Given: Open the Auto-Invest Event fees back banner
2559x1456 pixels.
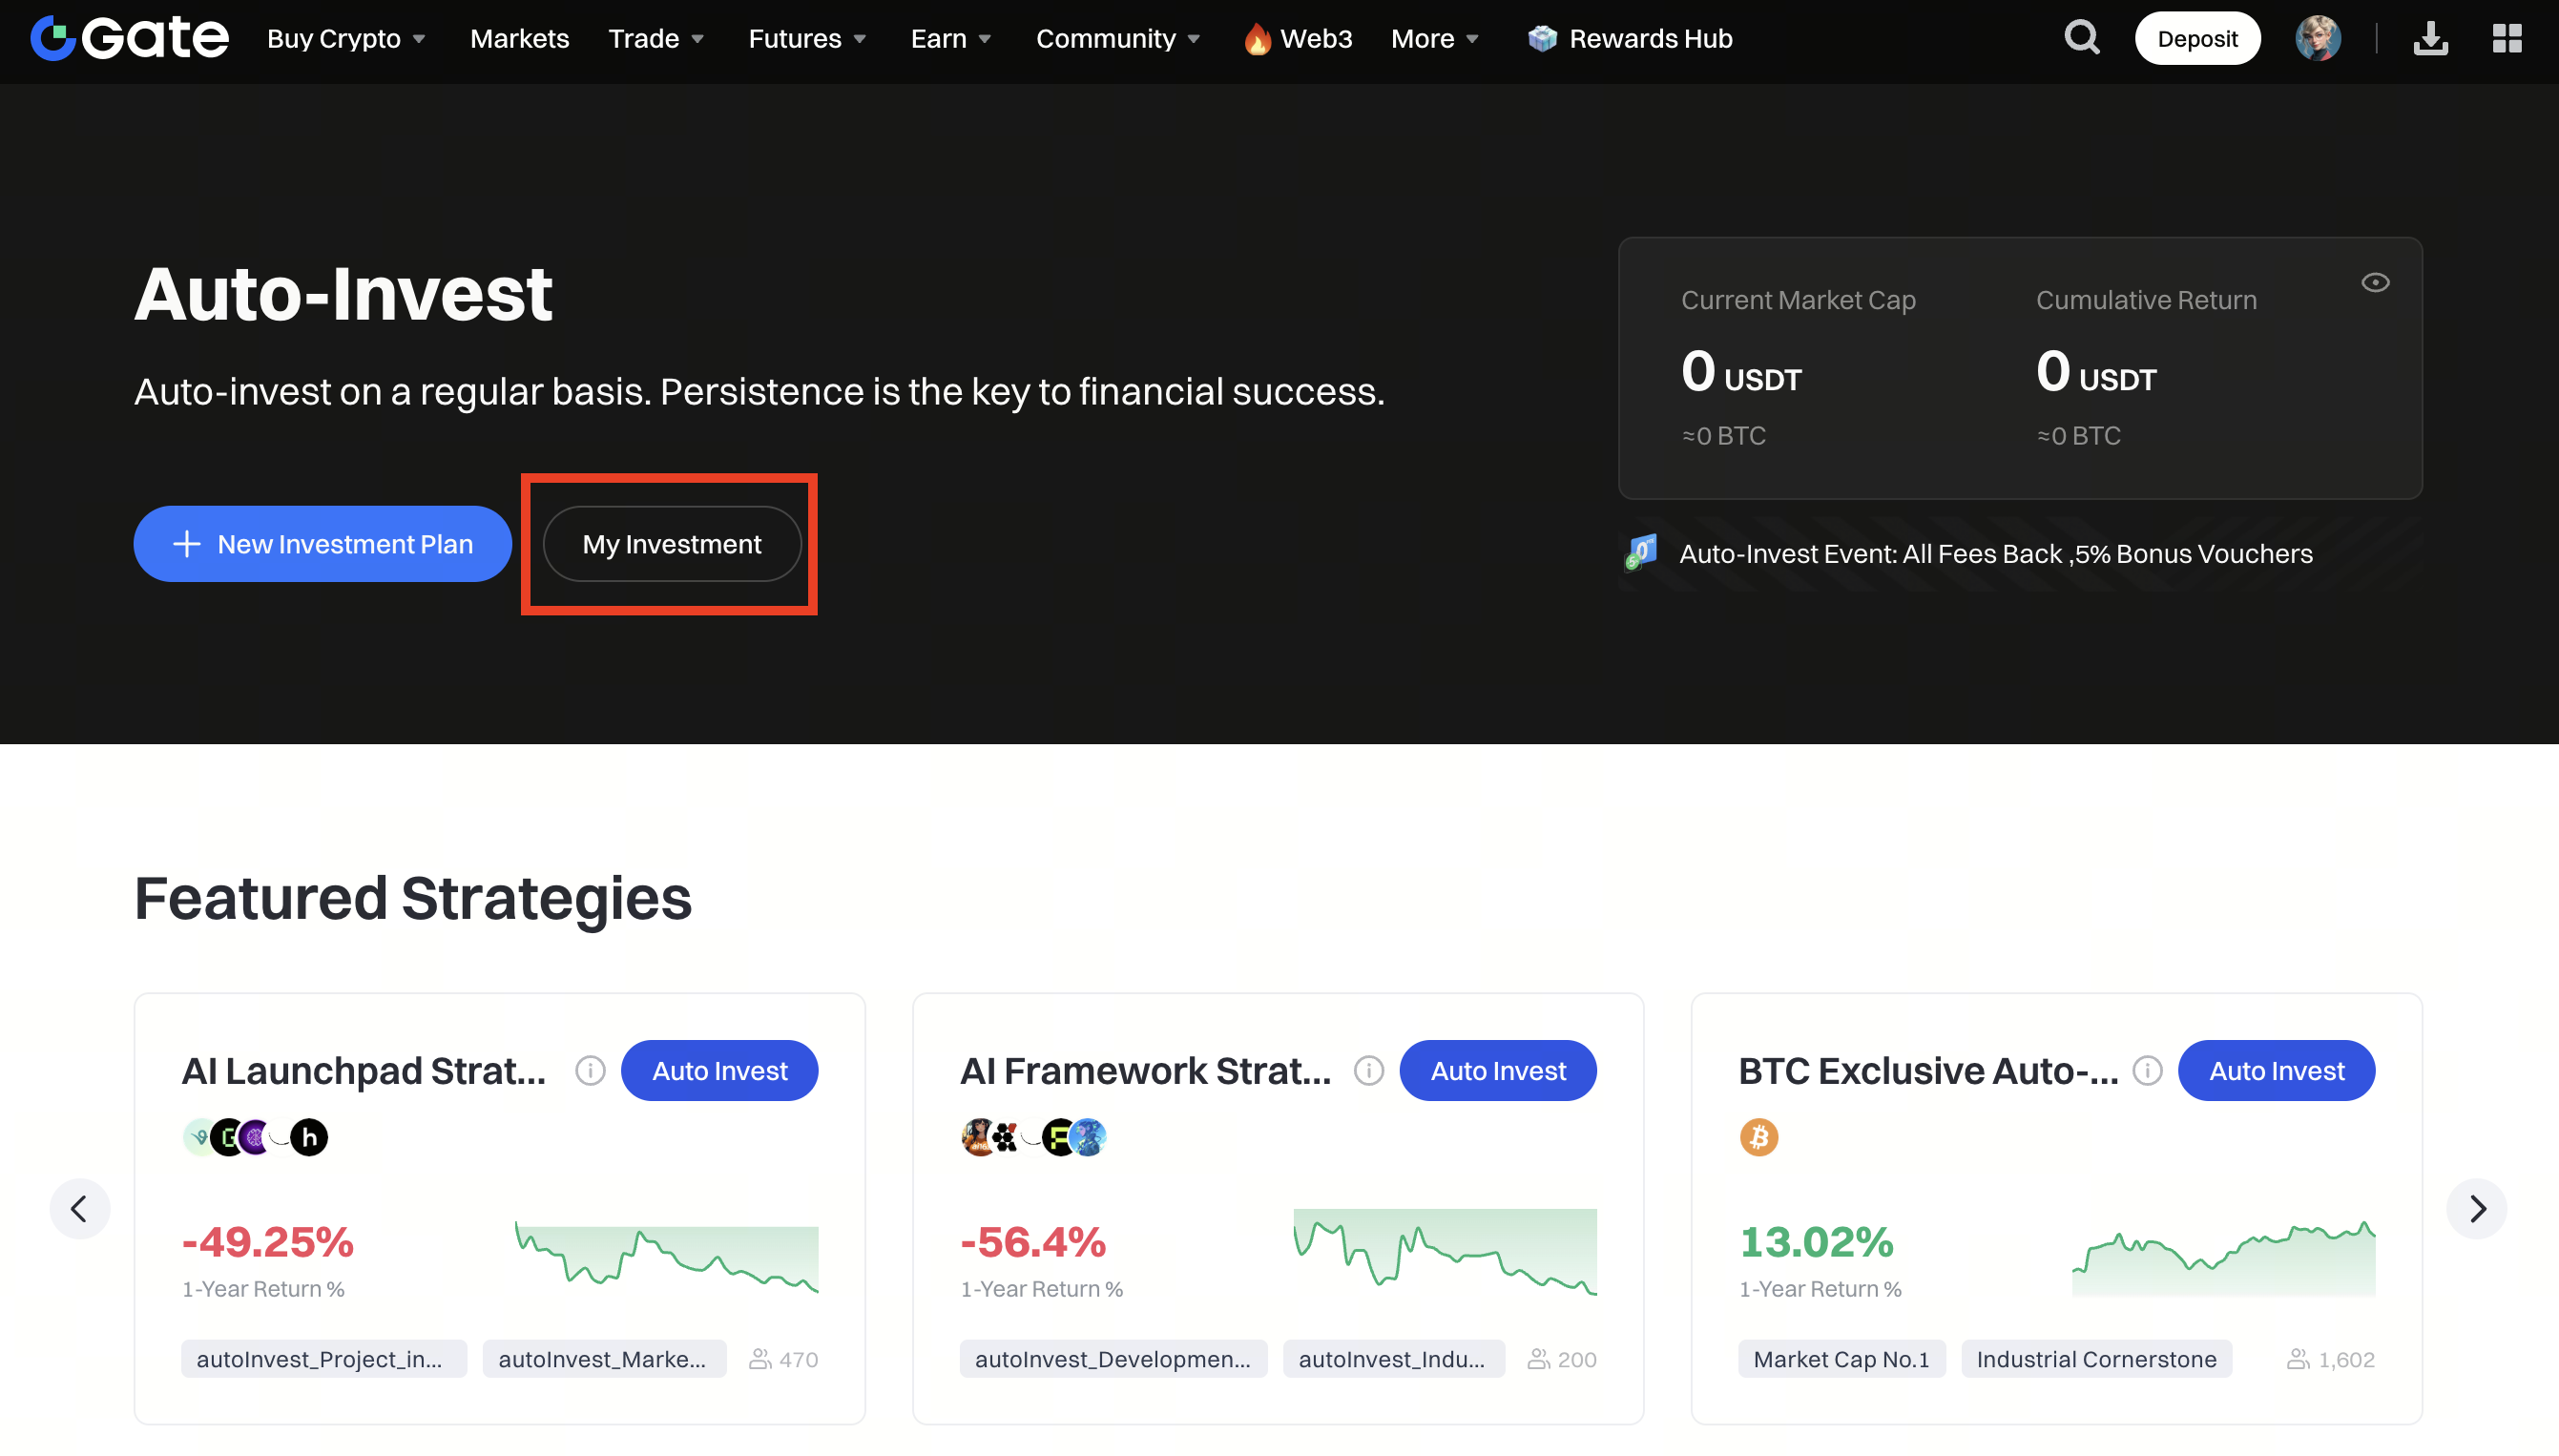Looking at the screenshot, I should coord(1994,553).
